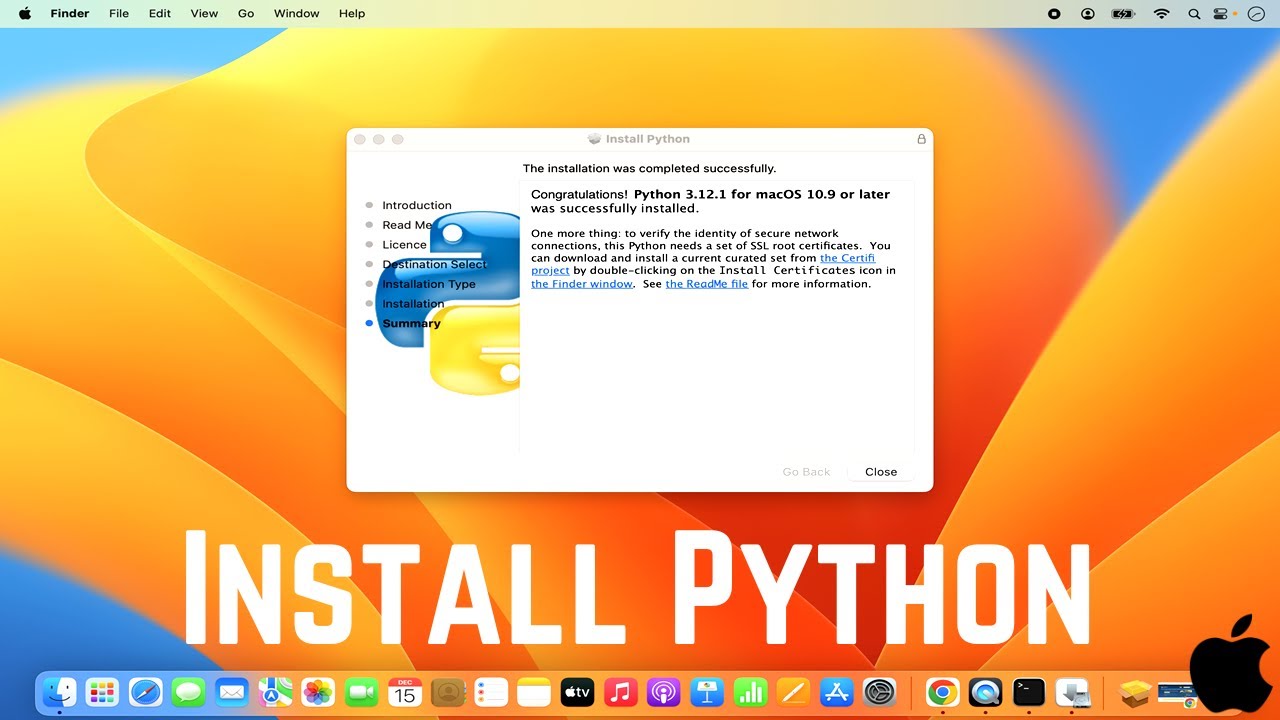Open the Music app in the Dock

[621, 692]
